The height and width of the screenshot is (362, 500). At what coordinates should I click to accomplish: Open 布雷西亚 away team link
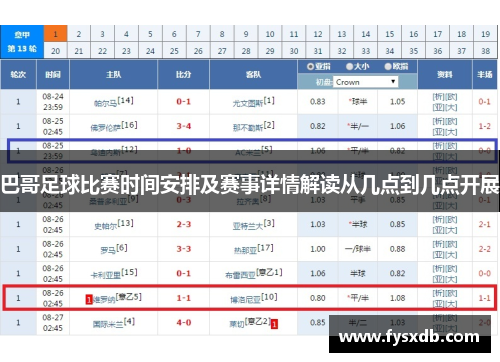(240, 275)
